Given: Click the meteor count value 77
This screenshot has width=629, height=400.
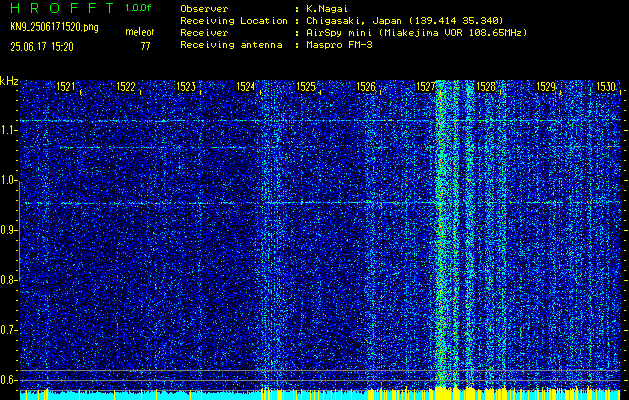Looking at the screenshot, I should pos(145,47).
